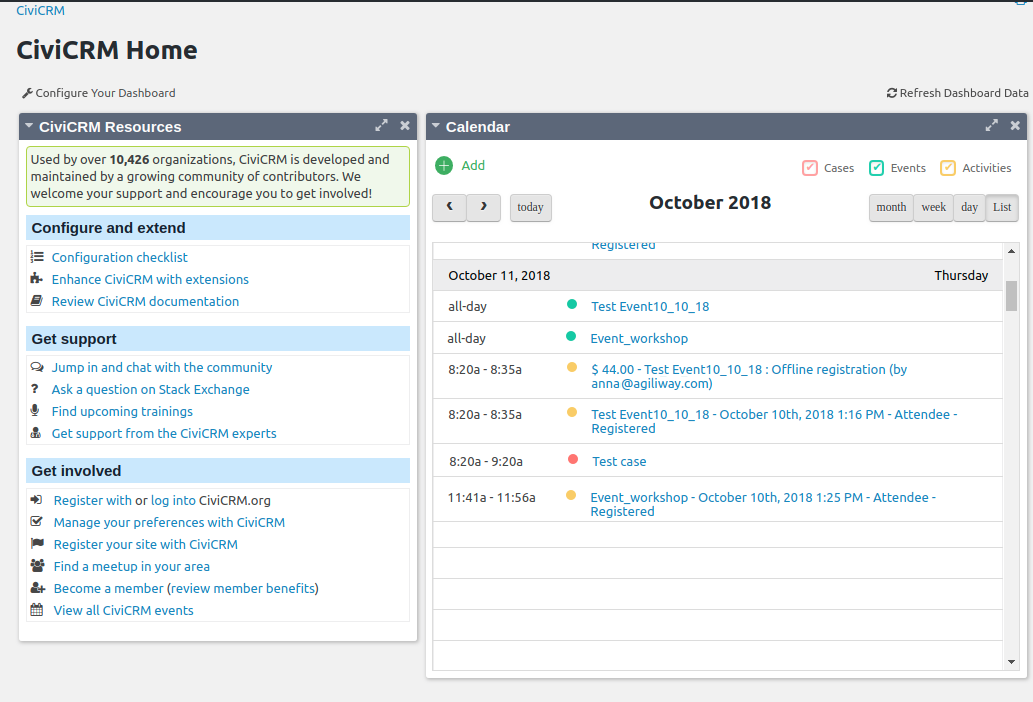Switch calendar to List view

pyautogui.click(x=1002, y=207)
